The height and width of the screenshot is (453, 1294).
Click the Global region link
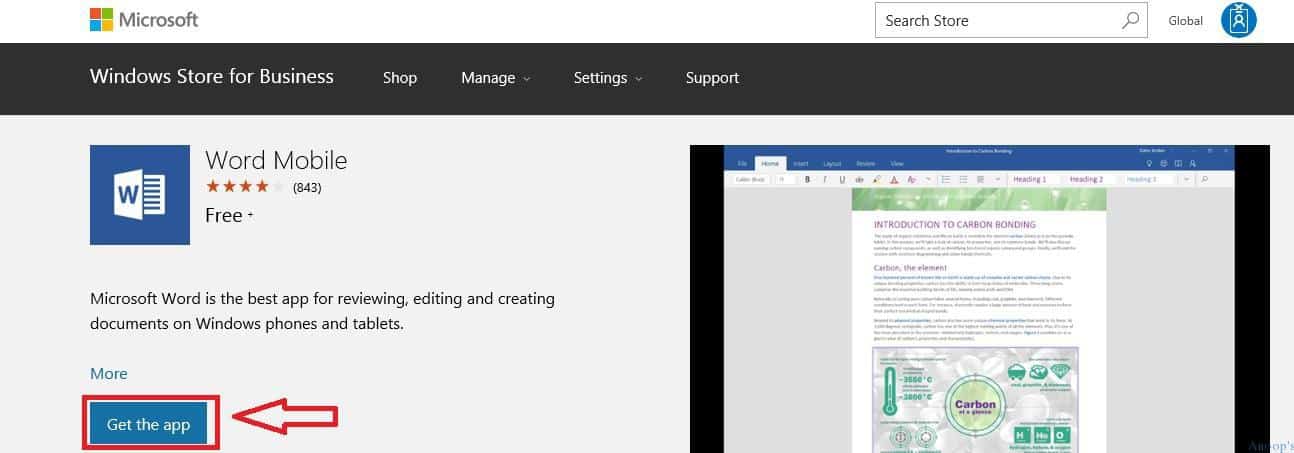pos(1185,20)
